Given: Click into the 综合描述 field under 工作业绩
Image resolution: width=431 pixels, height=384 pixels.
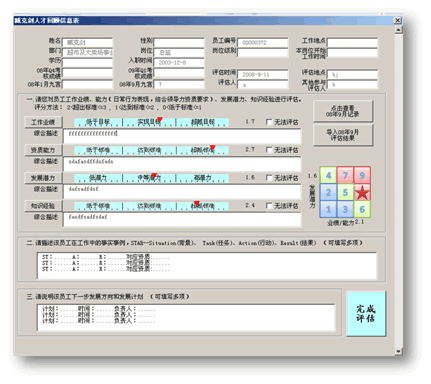Looking at the screenshot, I should click(182, 137).
